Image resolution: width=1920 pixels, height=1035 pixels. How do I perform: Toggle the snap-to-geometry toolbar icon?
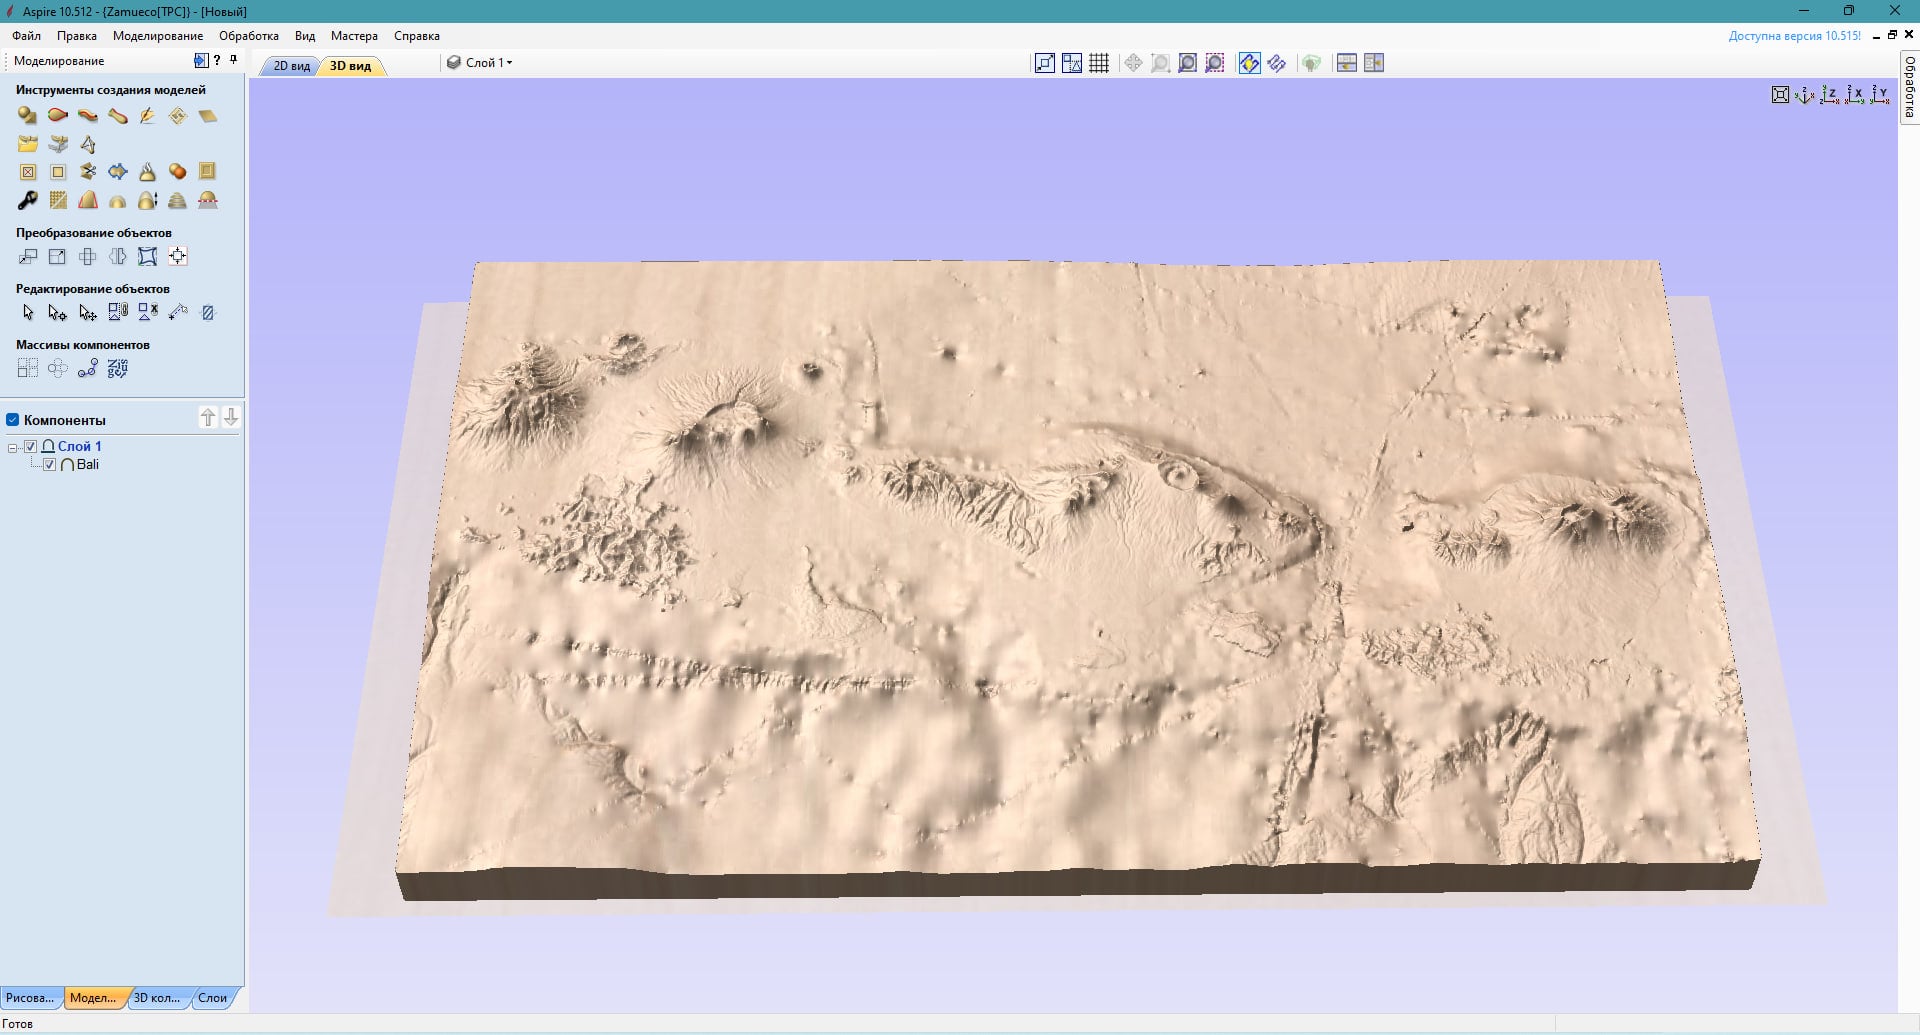pyautogui.click(x=1071, y=63)
